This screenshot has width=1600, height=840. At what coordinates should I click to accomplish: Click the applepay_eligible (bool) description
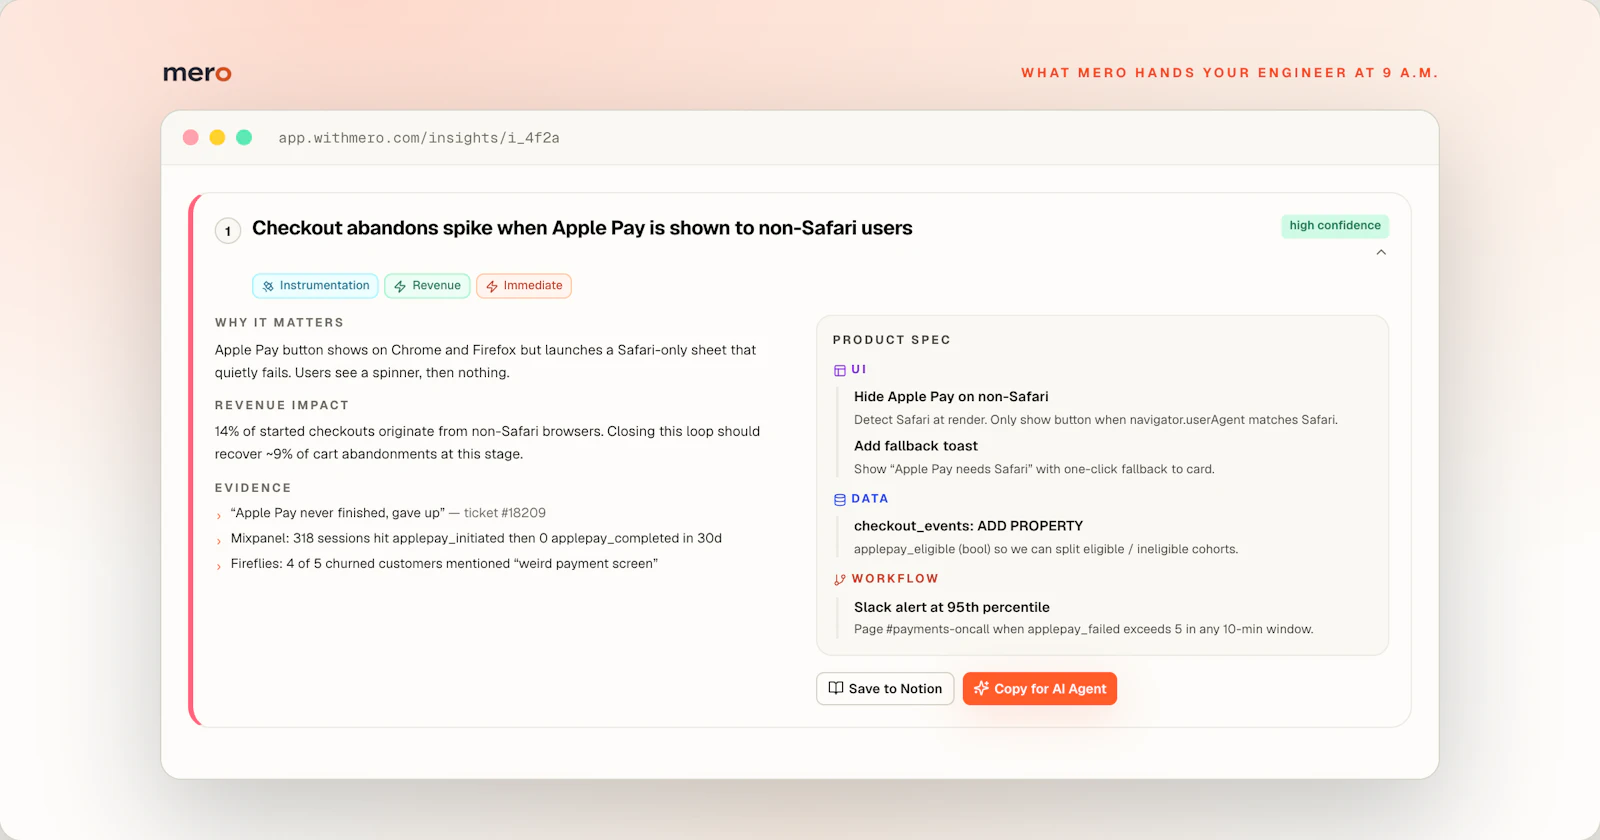click(1046, 549)
